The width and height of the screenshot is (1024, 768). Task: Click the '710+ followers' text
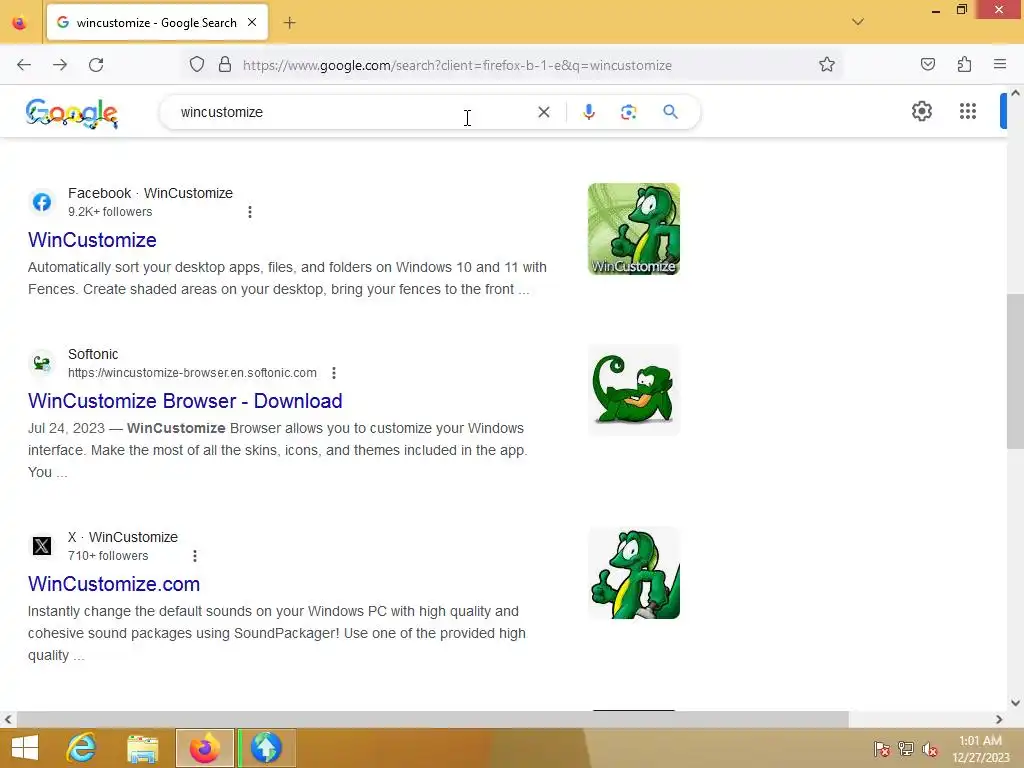[x=108, y=556]
